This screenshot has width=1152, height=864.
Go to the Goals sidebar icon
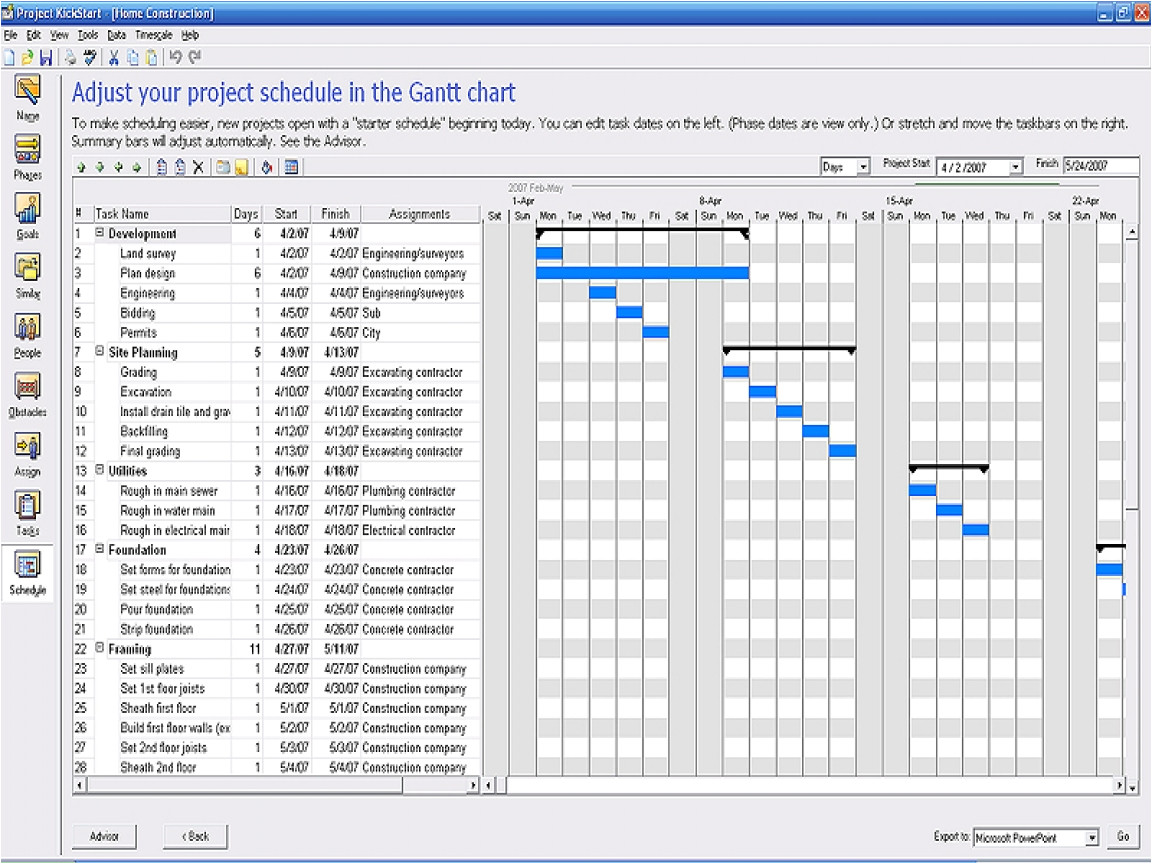pos(27,210)
